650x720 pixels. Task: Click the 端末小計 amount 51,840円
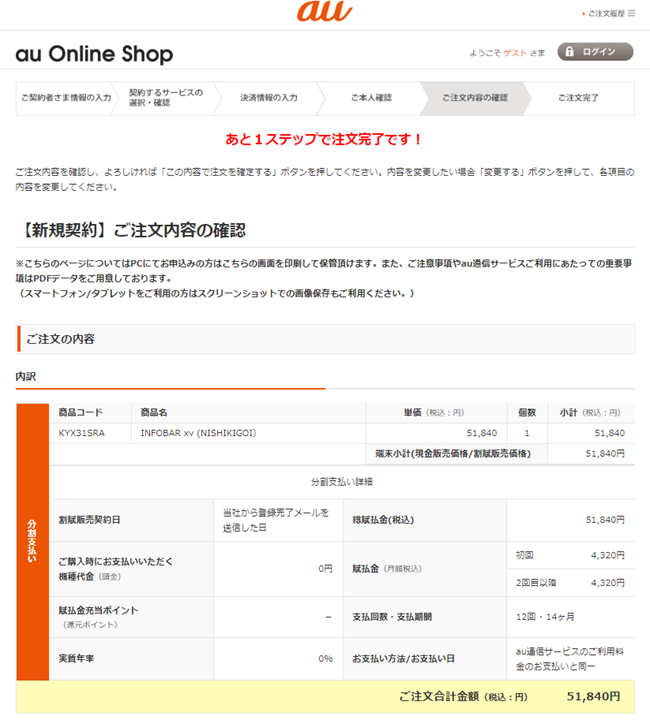[x=605, y=454]
